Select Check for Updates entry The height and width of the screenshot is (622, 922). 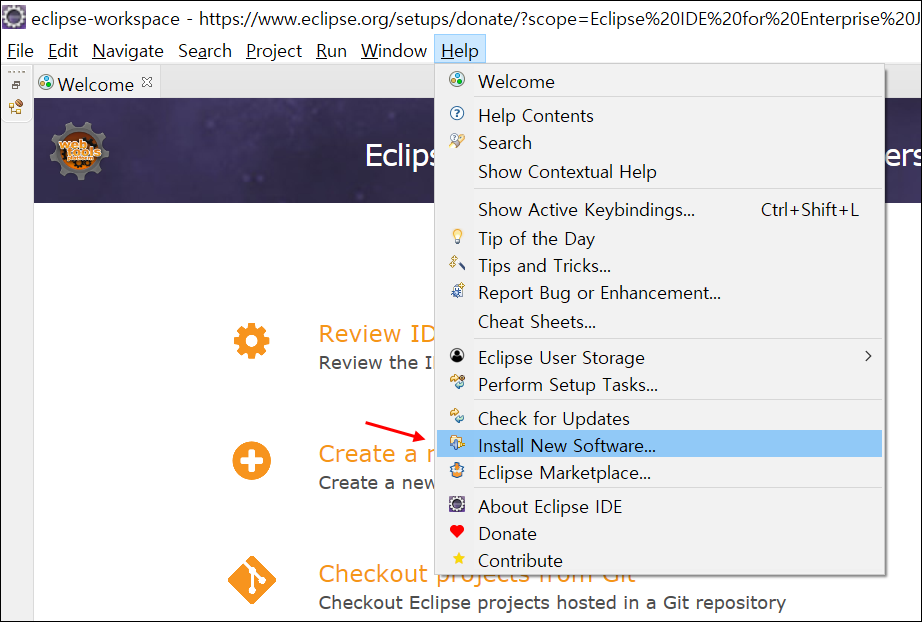coord(659,418)
